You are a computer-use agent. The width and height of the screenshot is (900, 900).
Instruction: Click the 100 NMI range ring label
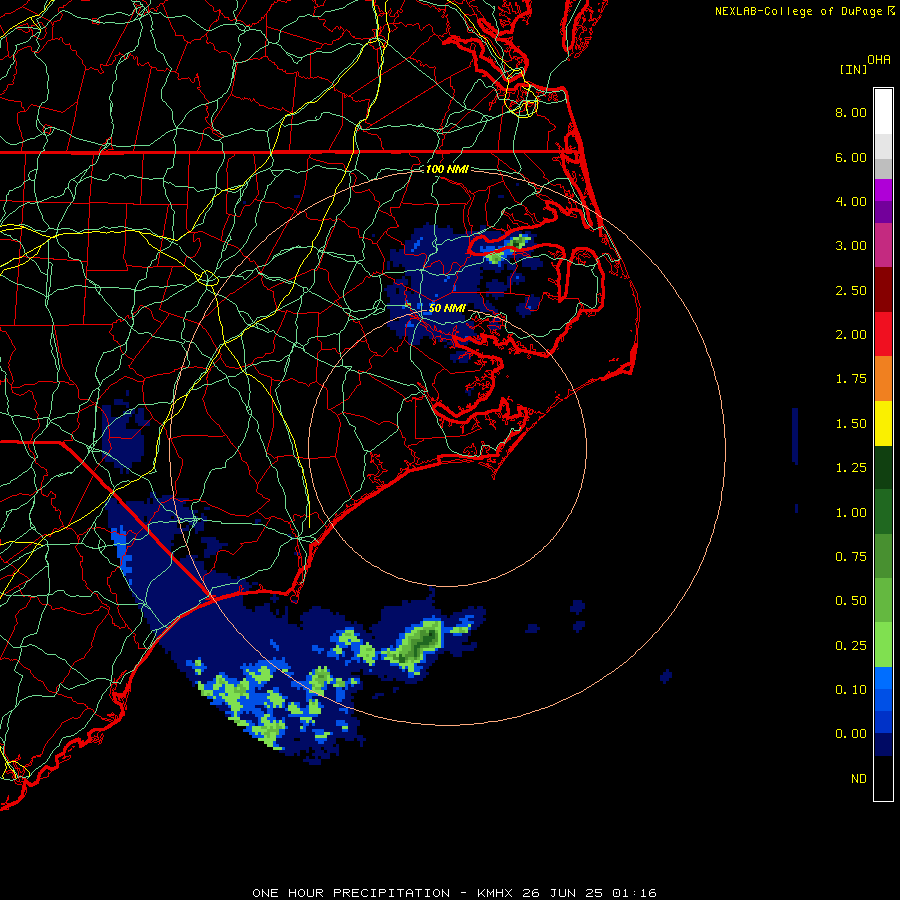[x=447, y=169]
